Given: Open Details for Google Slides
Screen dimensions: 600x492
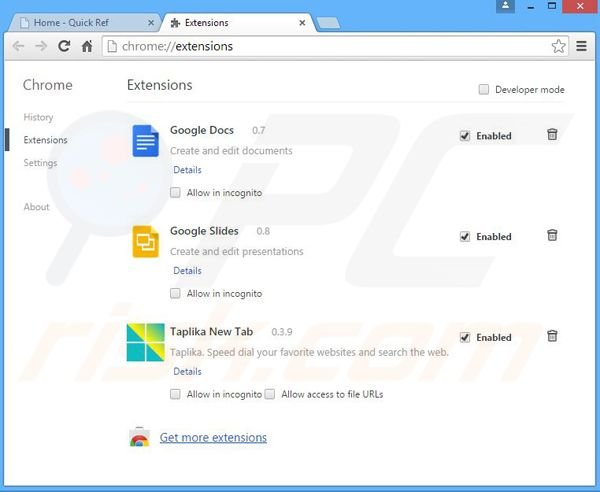Looking at the screenshot, I should click(x=187, y=271).
